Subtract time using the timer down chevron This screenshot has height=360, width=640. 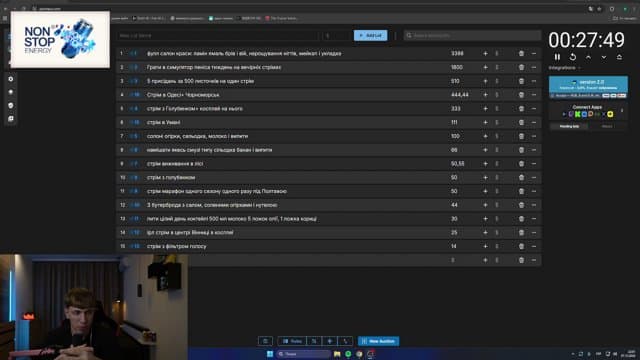[x=604, y=57]
